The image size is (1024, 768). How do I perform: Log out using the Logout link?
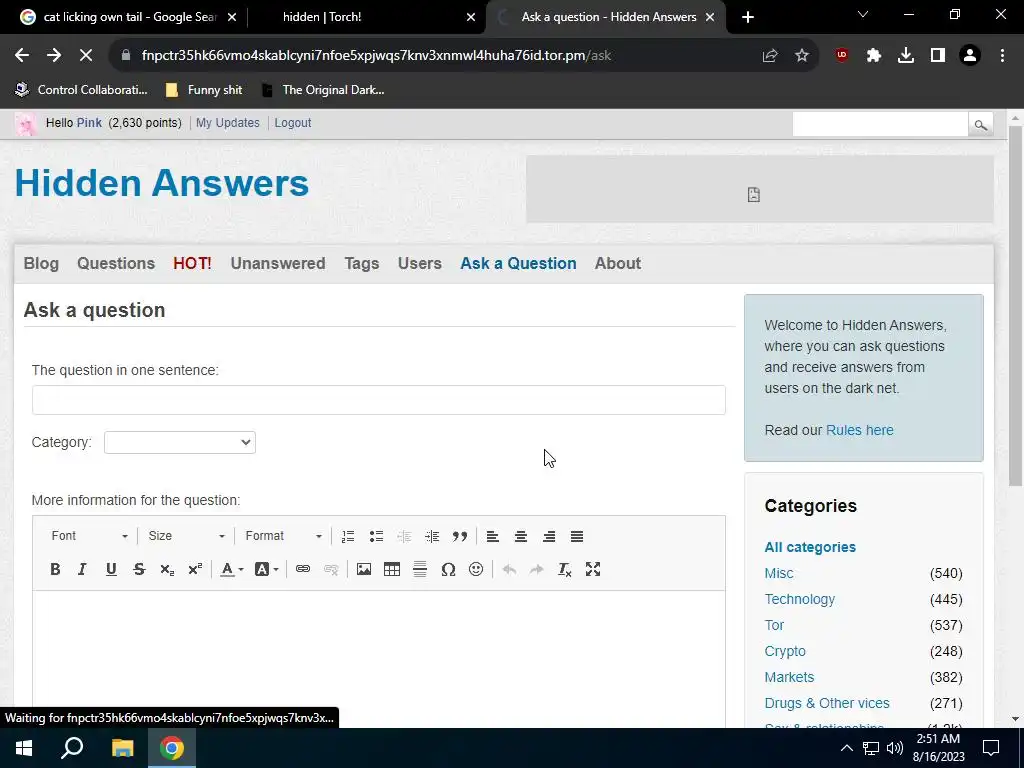[x=293, y=123]
